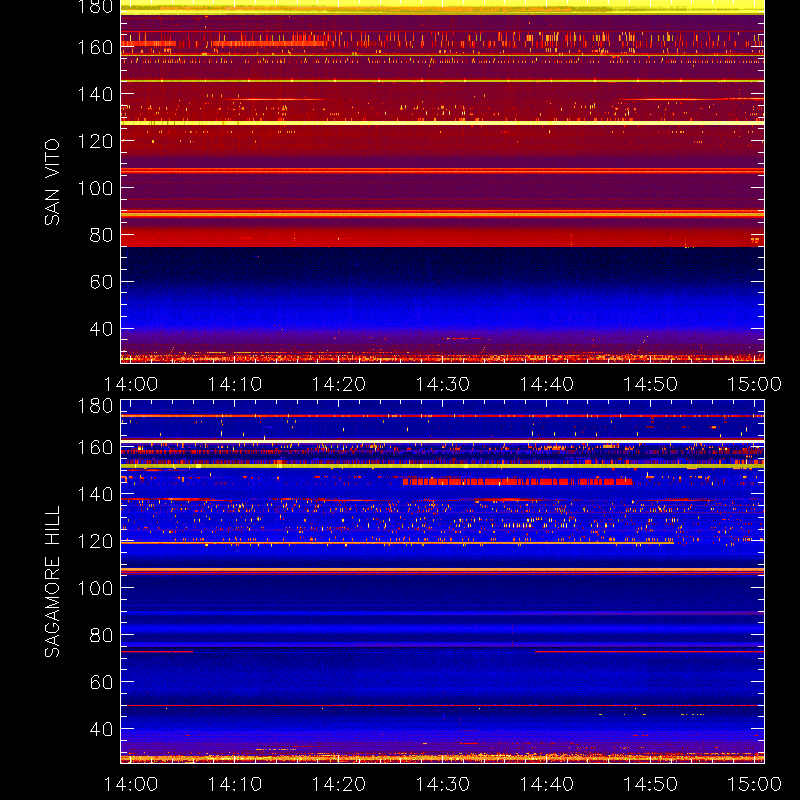Click the thick red dashed band near 145 in Sagamore Hill

517,482
